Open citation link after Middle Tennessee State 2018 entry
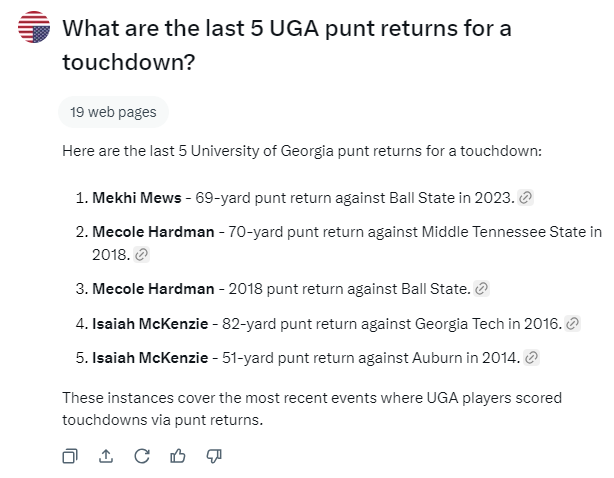The image size is (614, 478). pos(141,255)
